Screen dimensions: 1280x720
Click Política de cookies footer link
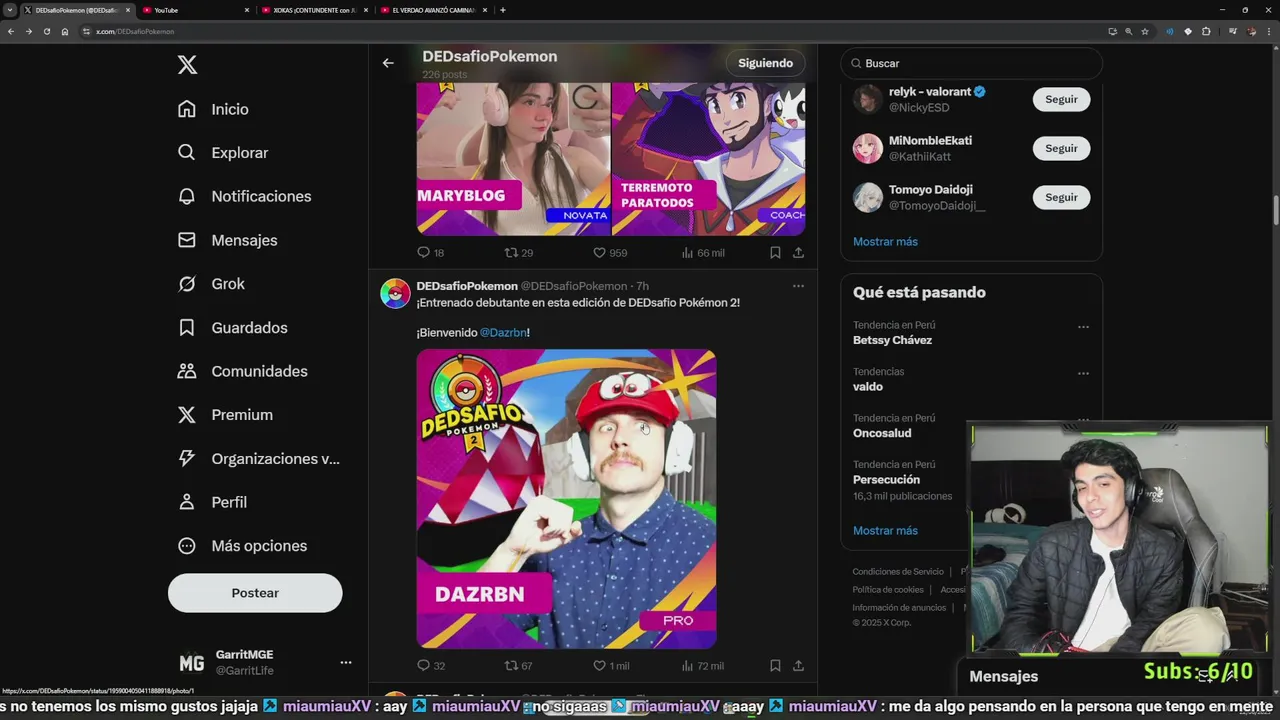pyautogui.click(x=888, y=590)
